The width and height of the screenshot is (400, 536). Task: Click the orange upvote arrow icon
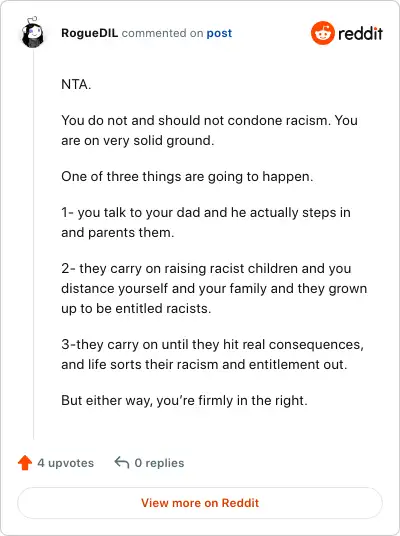pos(25,463)
